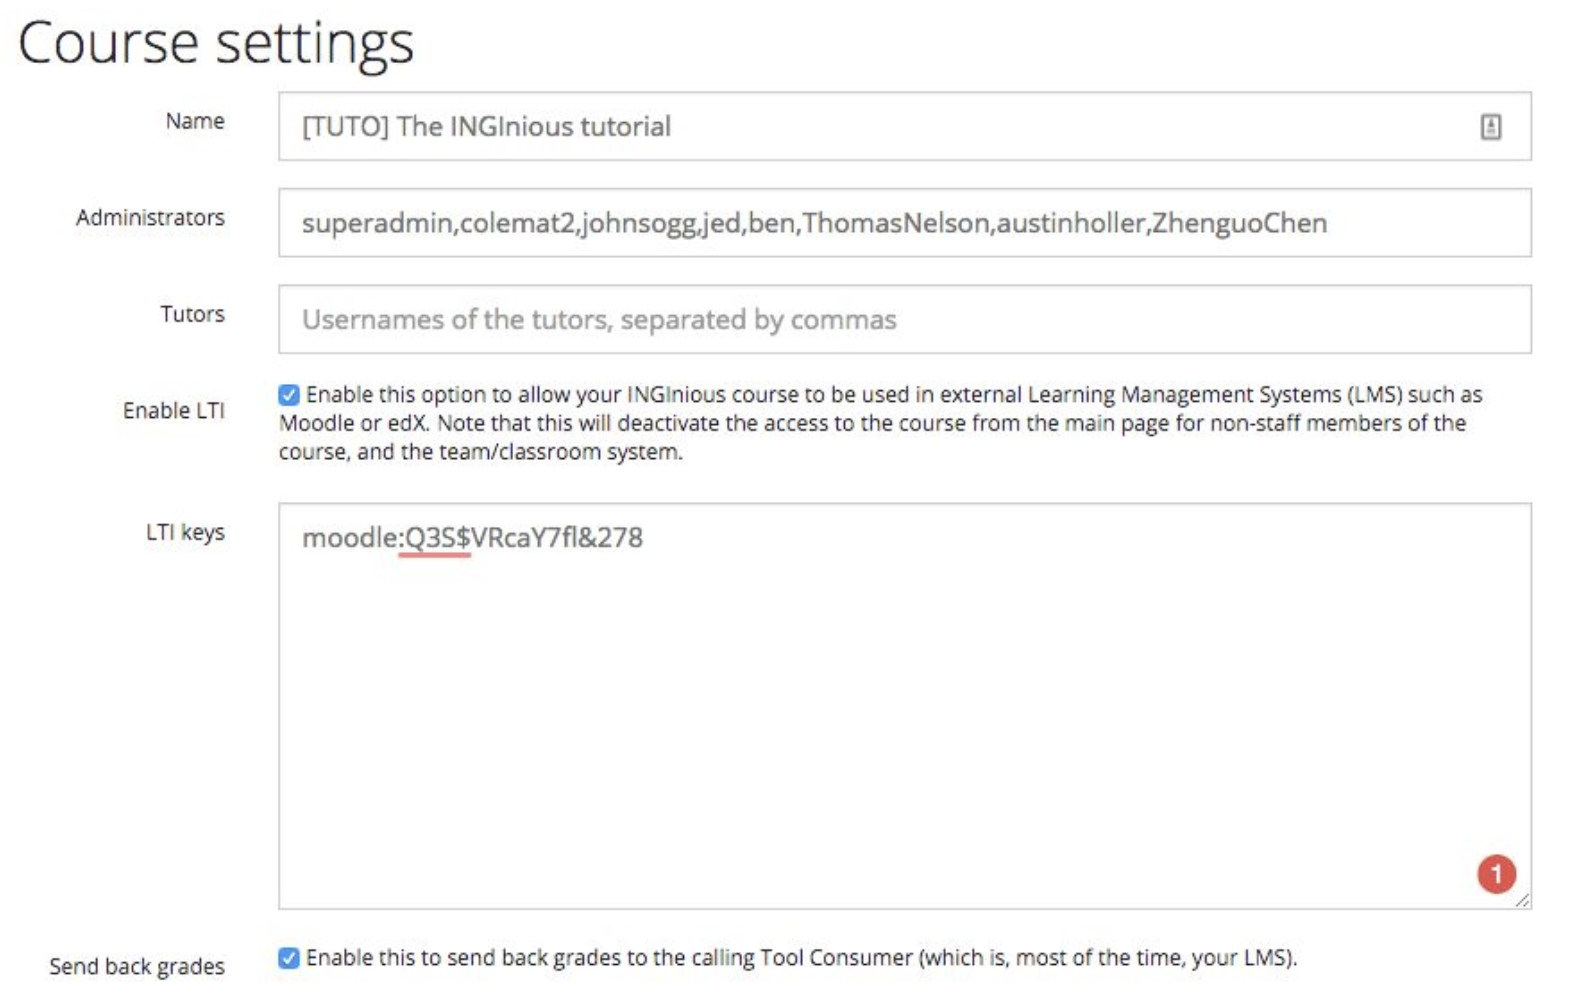
Task: Uncheck the Enable LTI checkbox
Action: tap(289, 395)
